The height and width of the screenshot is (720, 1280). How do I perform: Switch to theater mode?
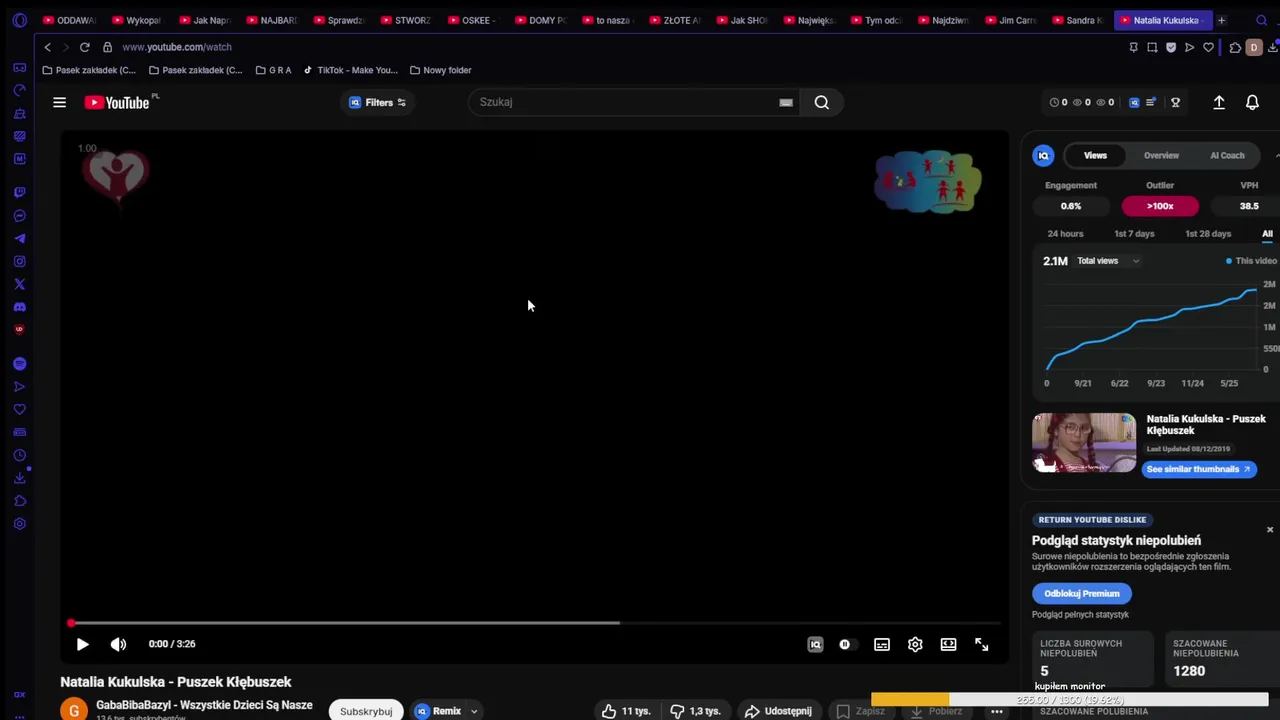pyautogui.click(x=948, y=645)
